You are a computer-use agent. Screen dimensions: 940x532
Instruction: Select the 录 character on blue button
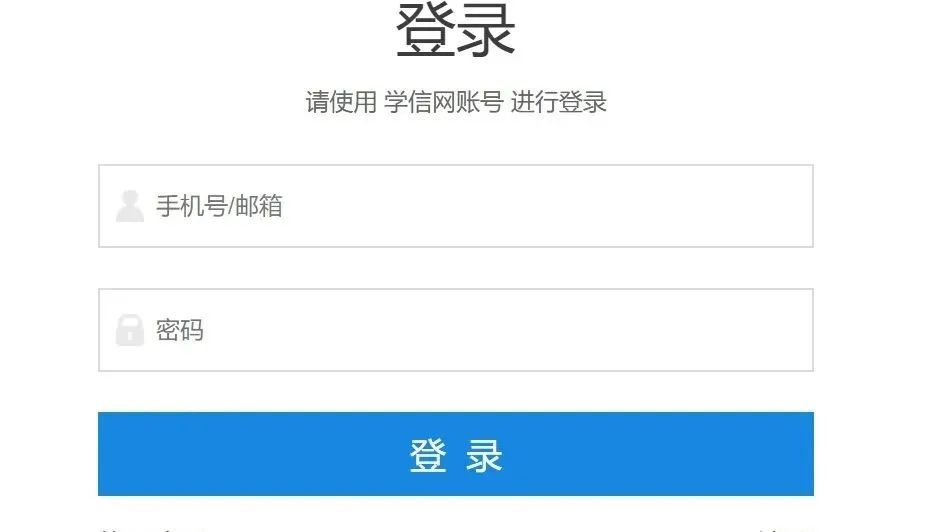[x=484, y=455]
